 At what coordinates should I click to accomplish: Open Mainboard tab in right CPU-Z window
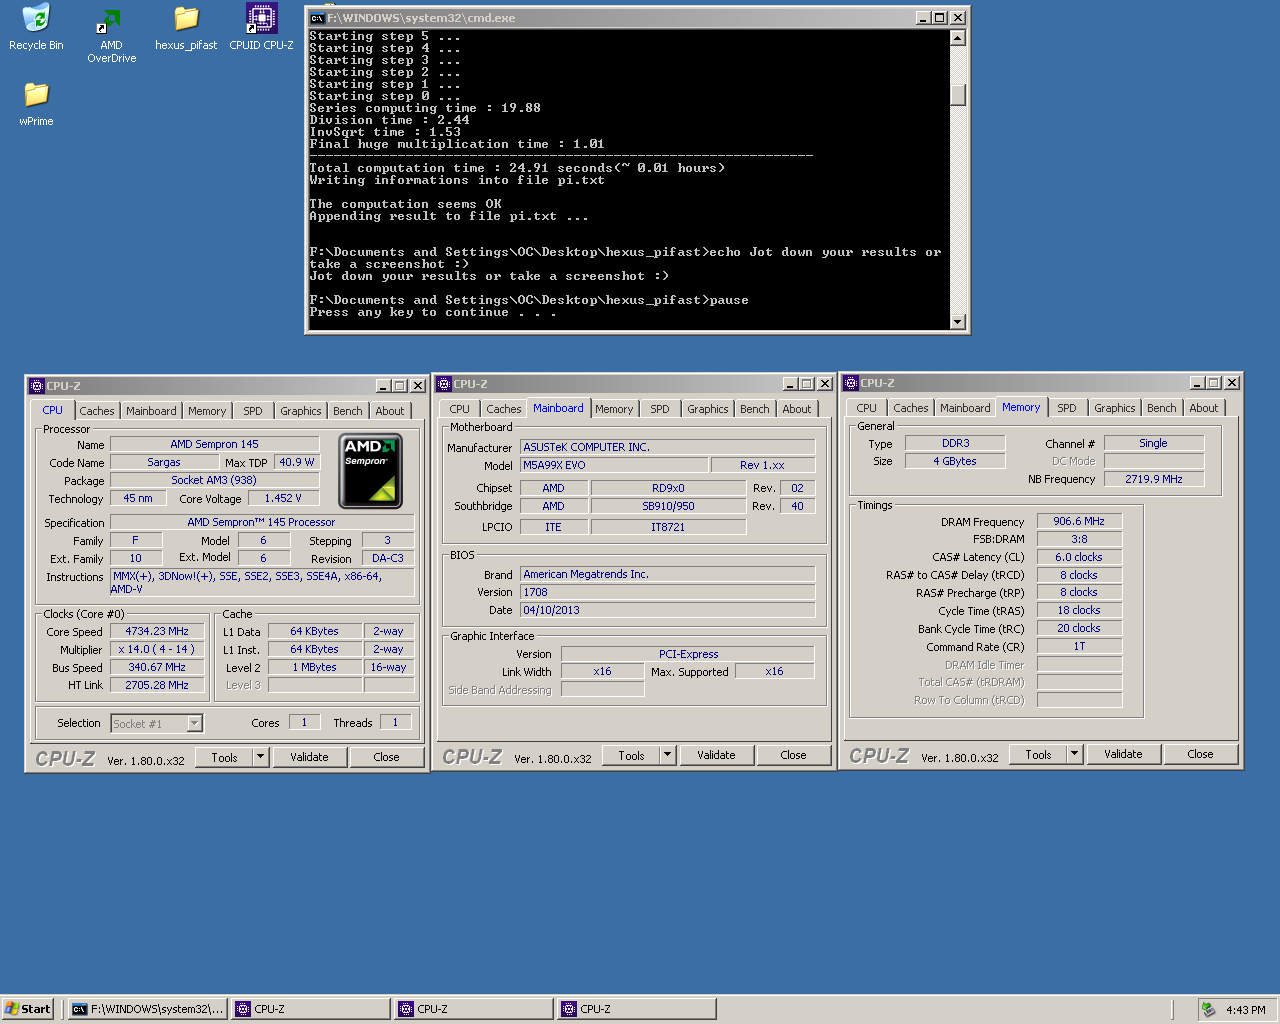(x=965, y=408)
